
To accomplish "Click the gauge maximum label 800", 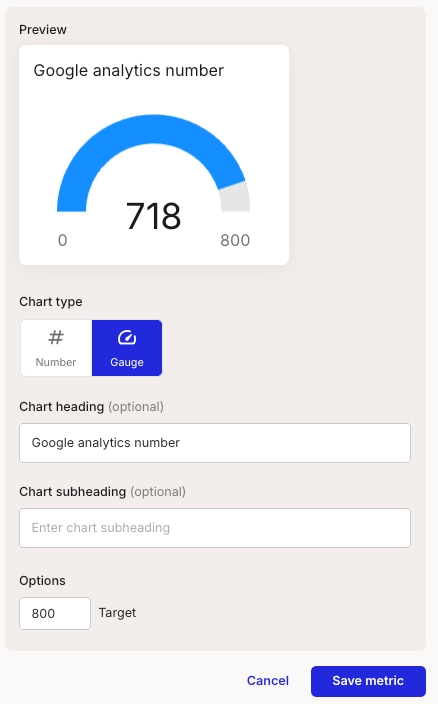I will point(235,241).
